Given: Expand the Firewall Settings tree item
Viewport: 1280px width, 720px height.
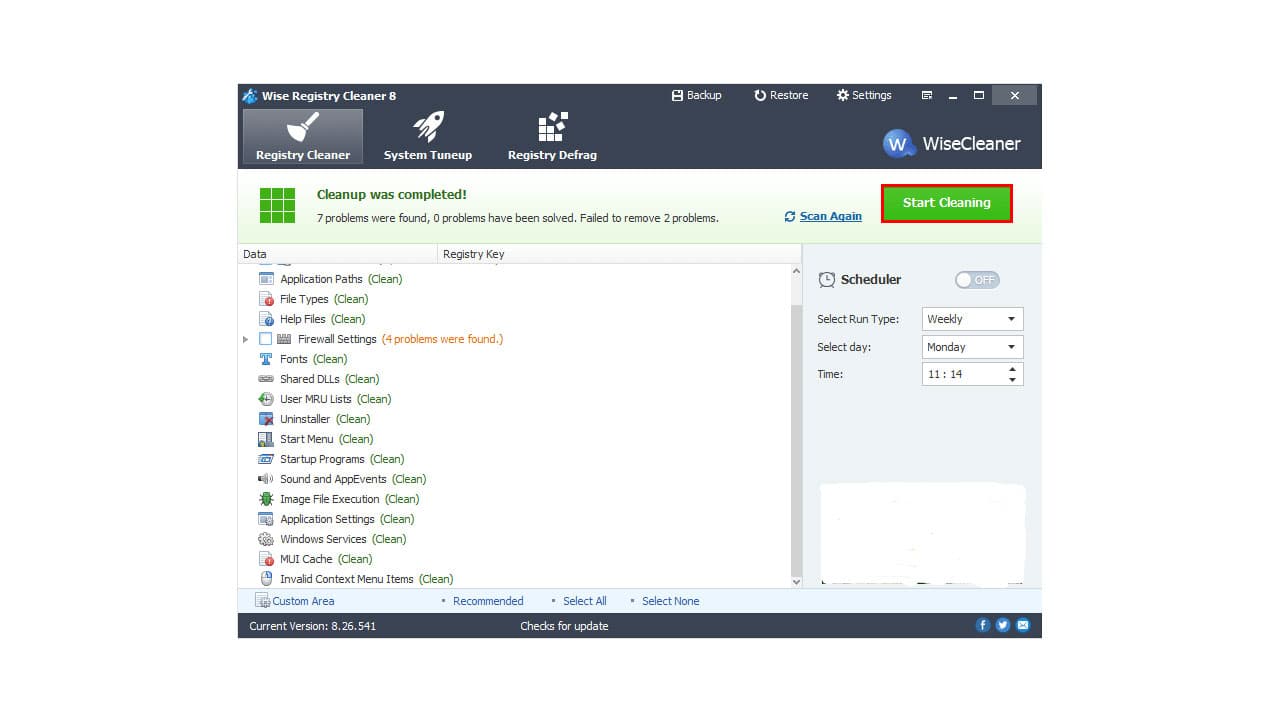Looking at the screenshot, I should (x=246, y=339).
